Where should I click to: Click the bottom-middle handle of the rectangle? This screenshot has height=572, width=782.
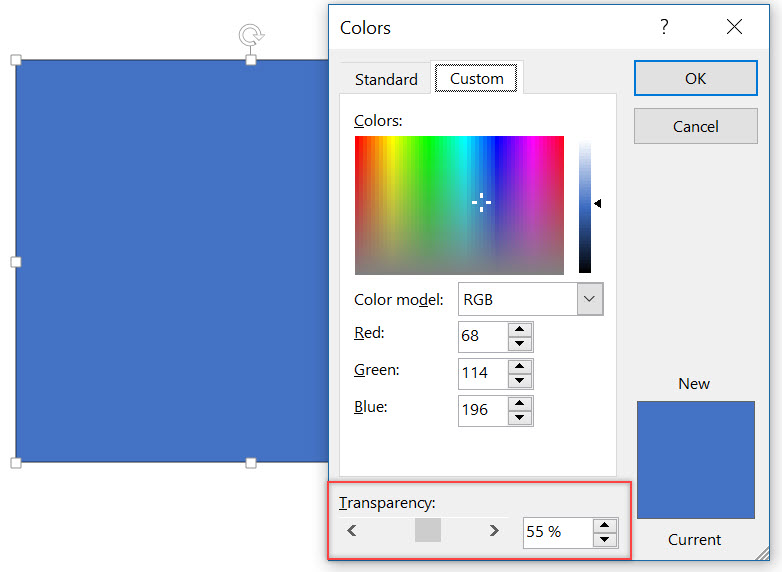tap(251, 463)
